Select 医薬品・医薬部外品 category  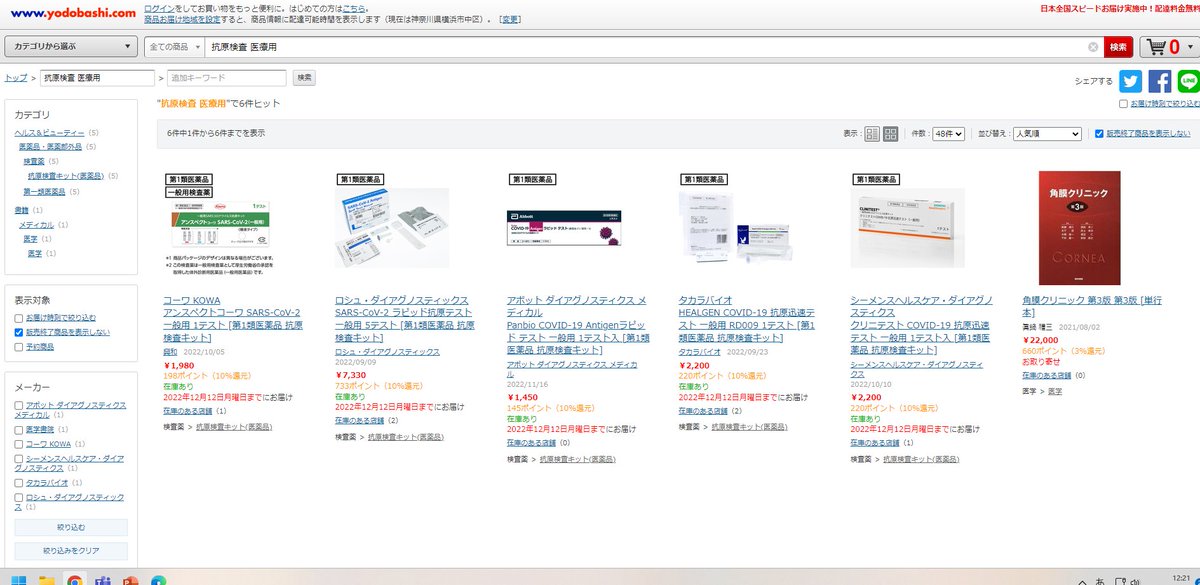(50, 147)
